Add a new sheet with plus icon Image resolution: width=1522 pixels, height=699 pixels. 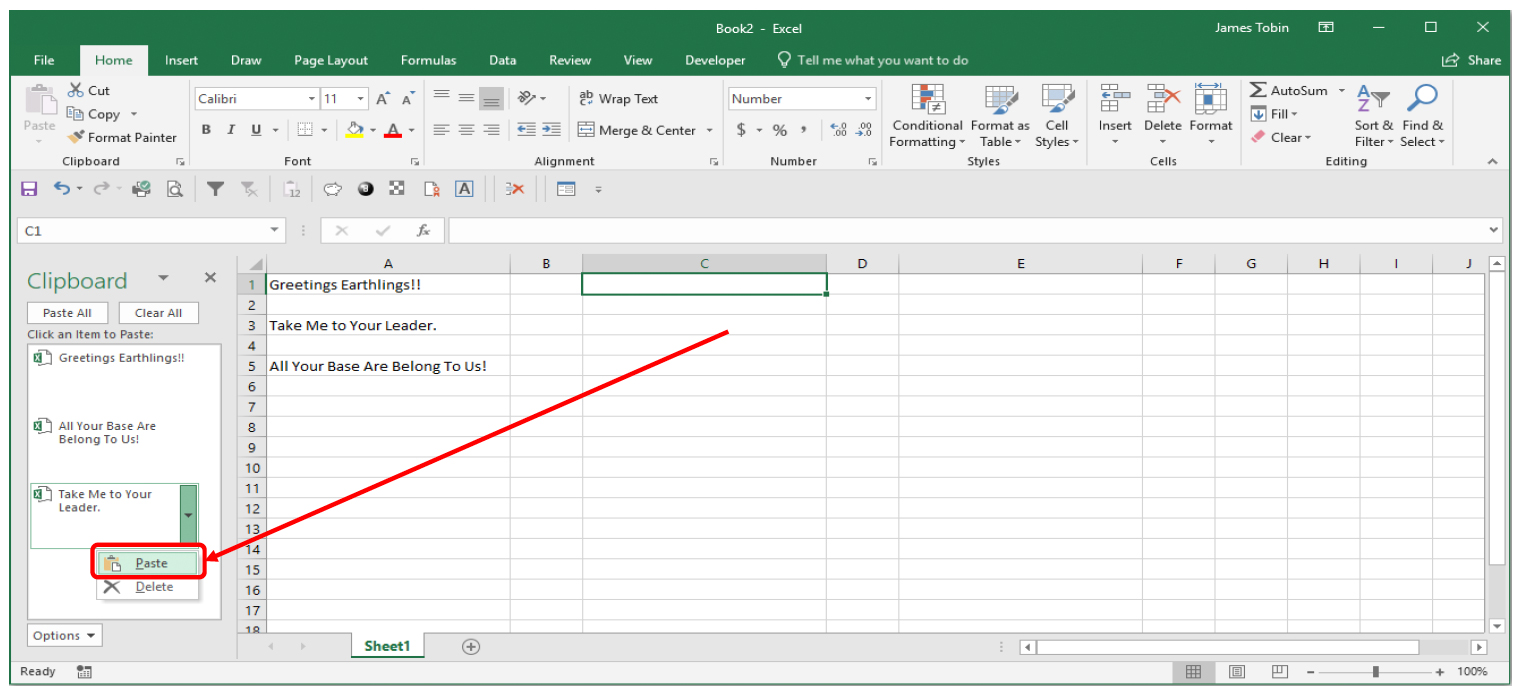[471, 647]
